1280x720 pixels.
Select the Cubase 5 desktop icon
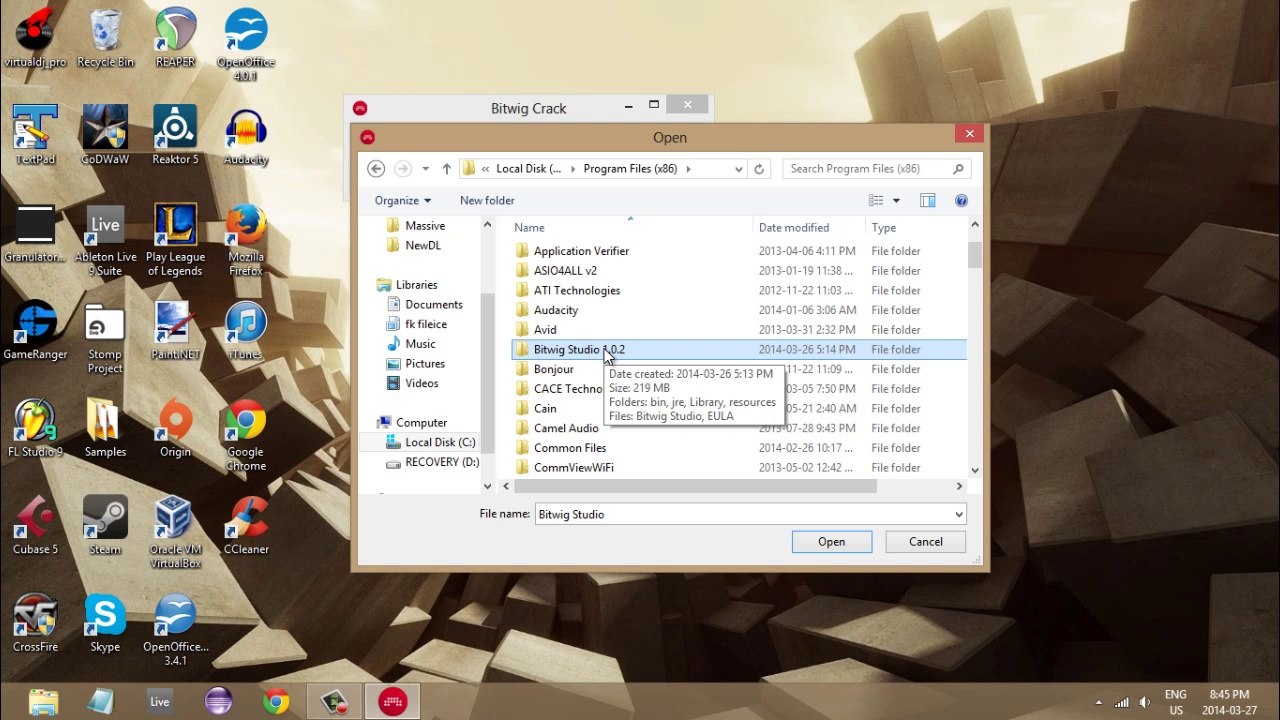35,526
